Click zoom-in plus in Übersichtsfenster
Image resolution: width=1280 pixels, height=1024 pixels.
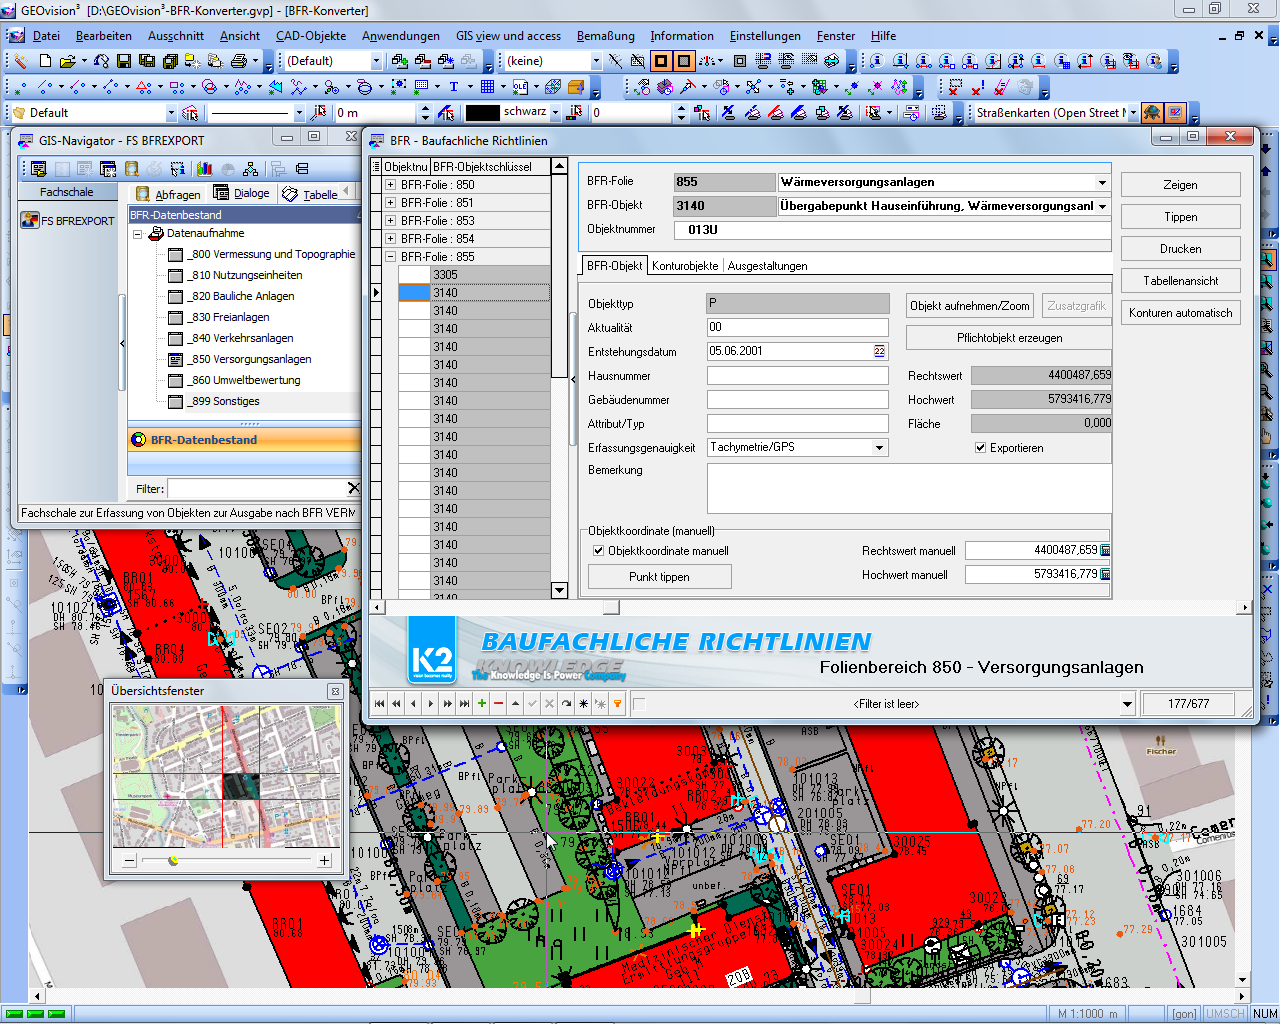pos(324,860)
